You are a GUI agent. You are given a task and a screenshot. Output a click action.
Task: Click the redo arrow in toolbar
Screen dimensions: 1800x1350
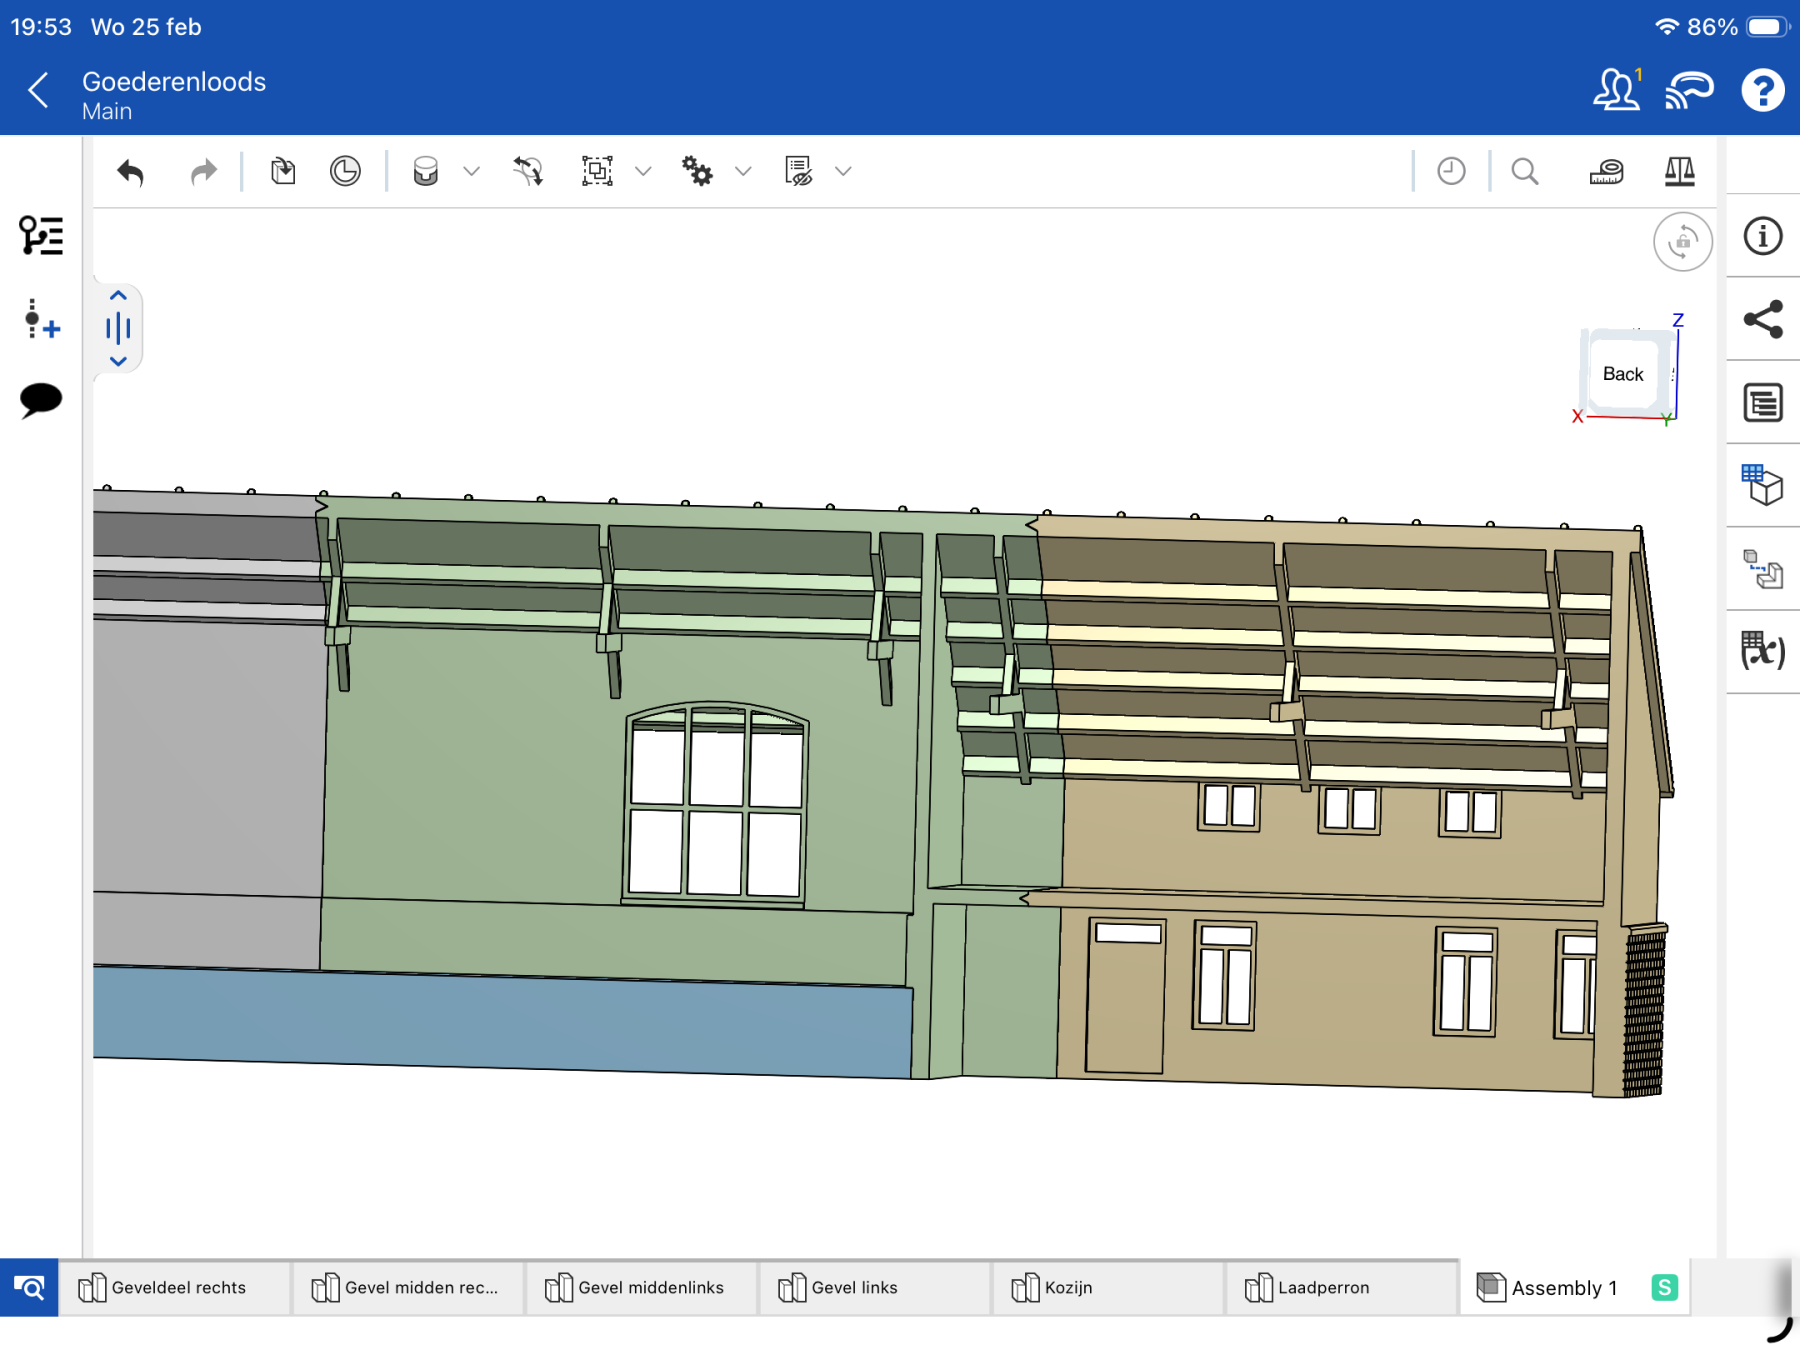(203, 172)
